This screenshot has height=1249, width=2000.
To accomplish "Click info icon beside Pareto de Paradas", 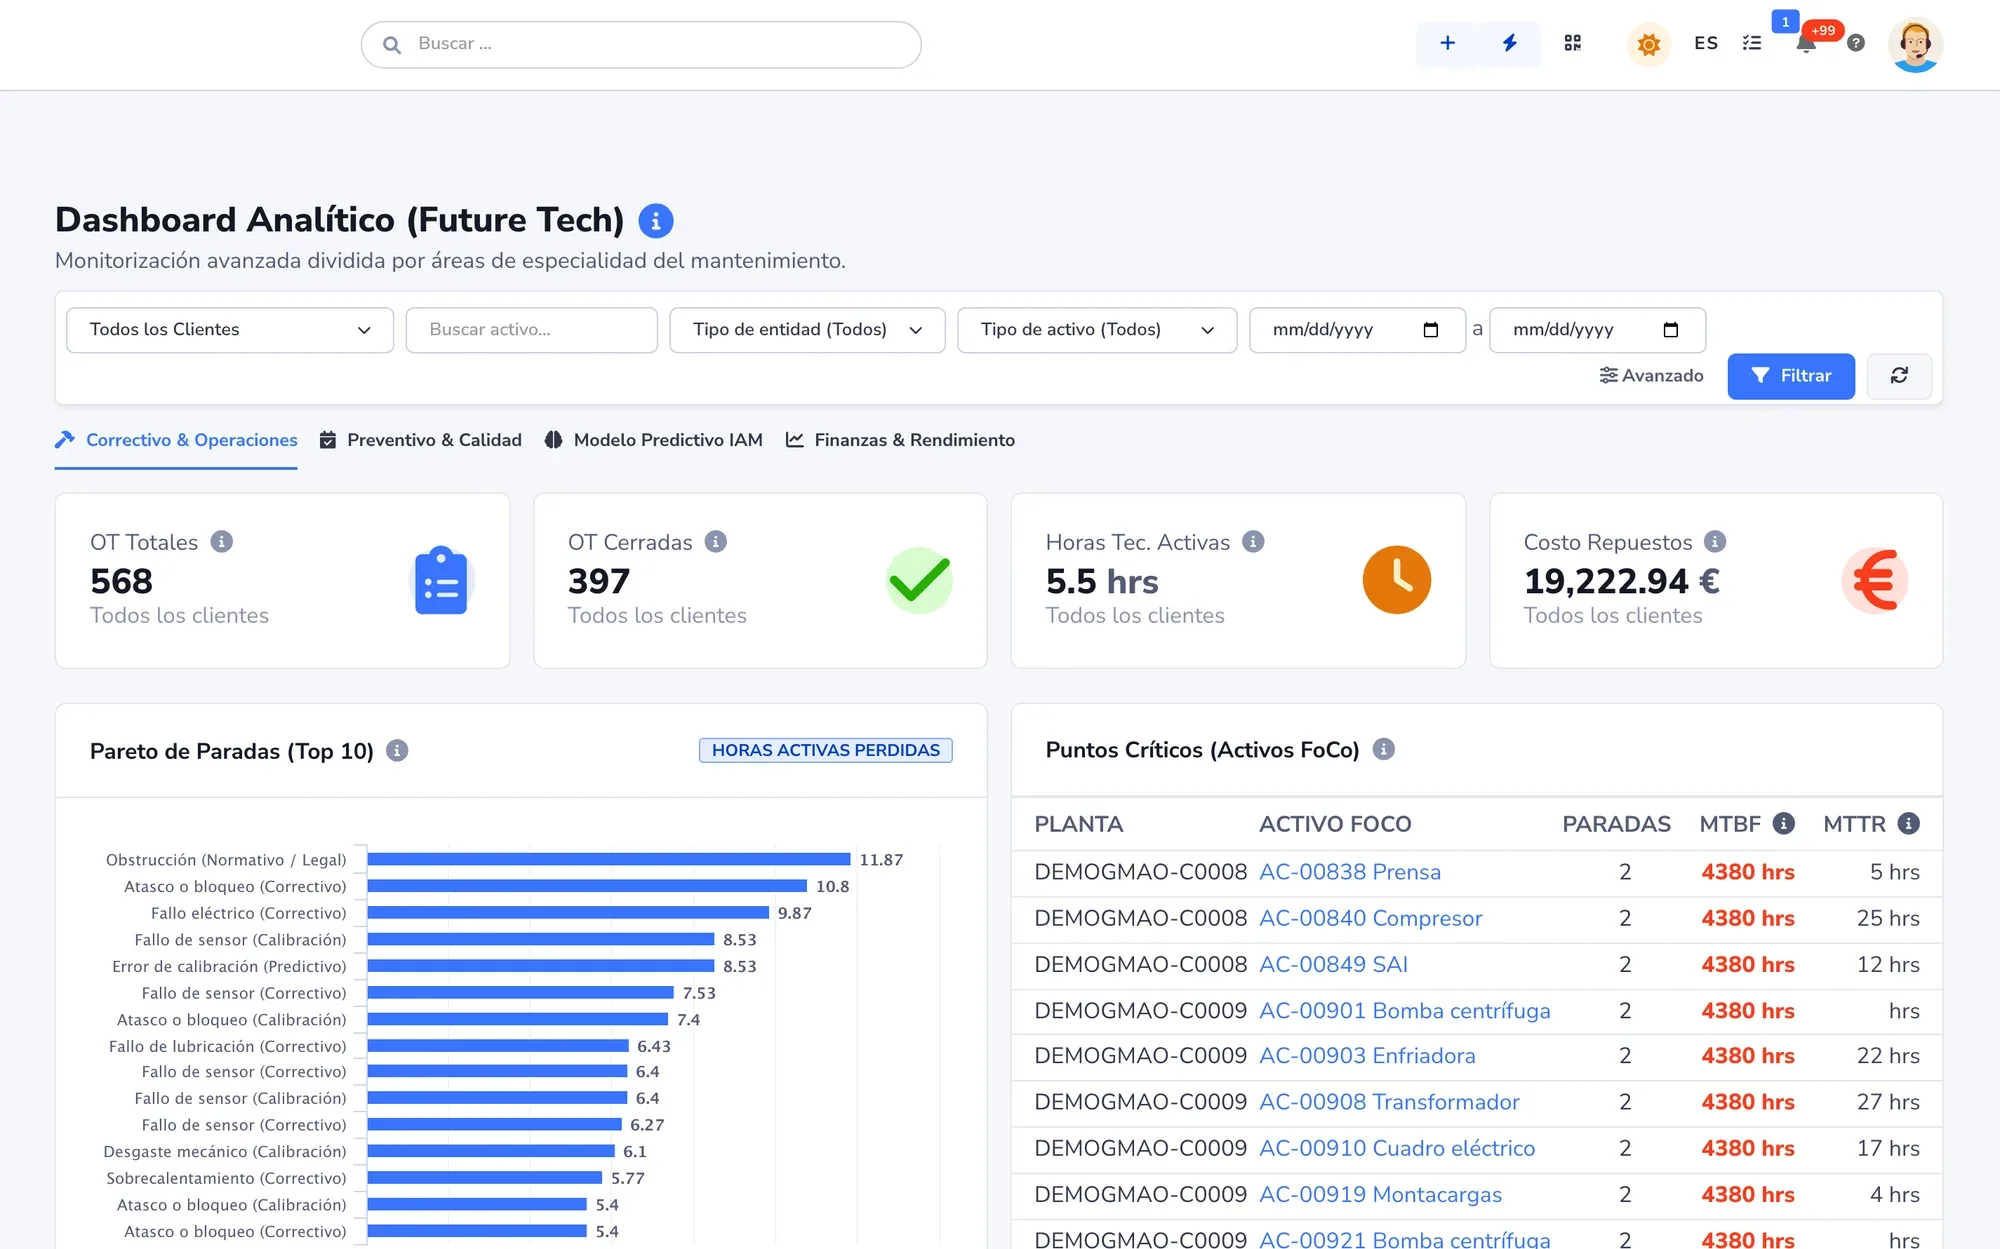I will pyautogui.click(x=397, y=750).
